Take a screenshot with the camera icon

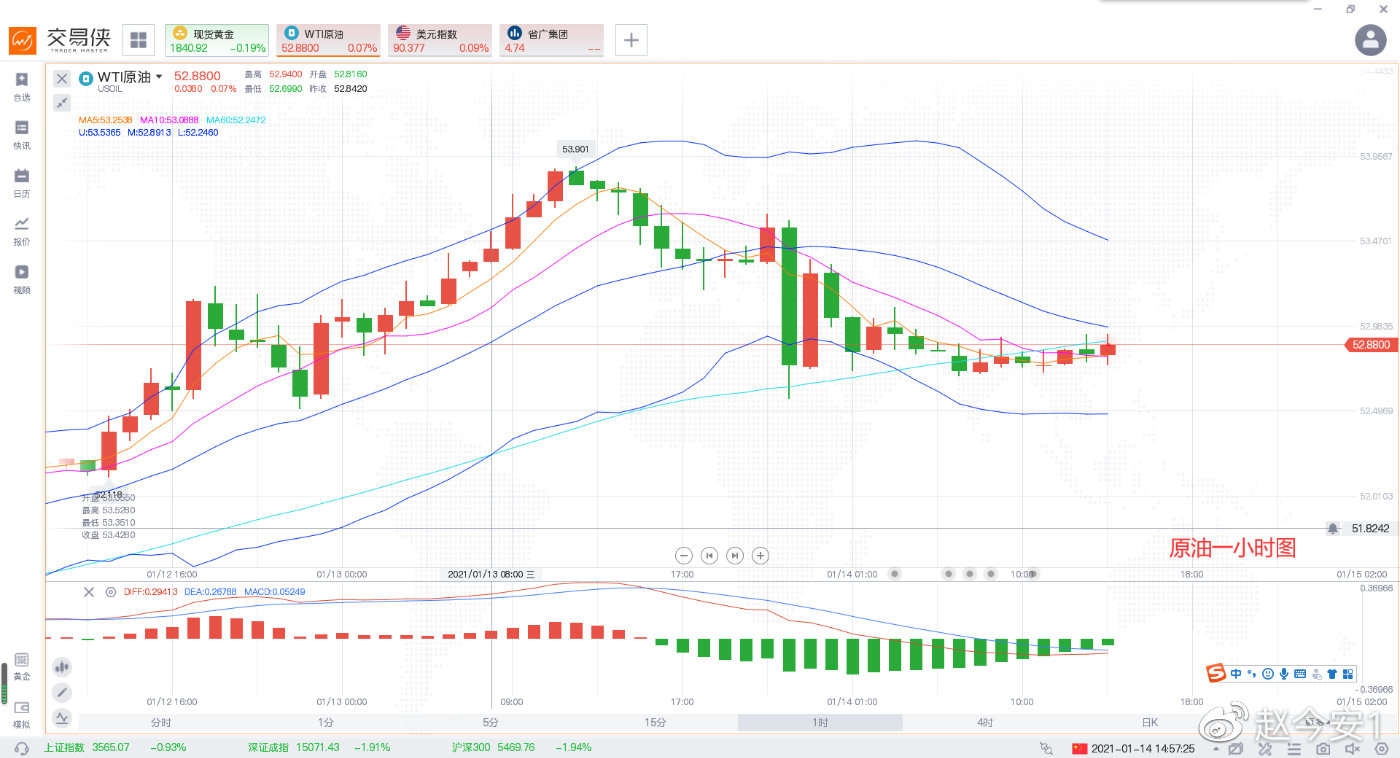click(1323, 748)
